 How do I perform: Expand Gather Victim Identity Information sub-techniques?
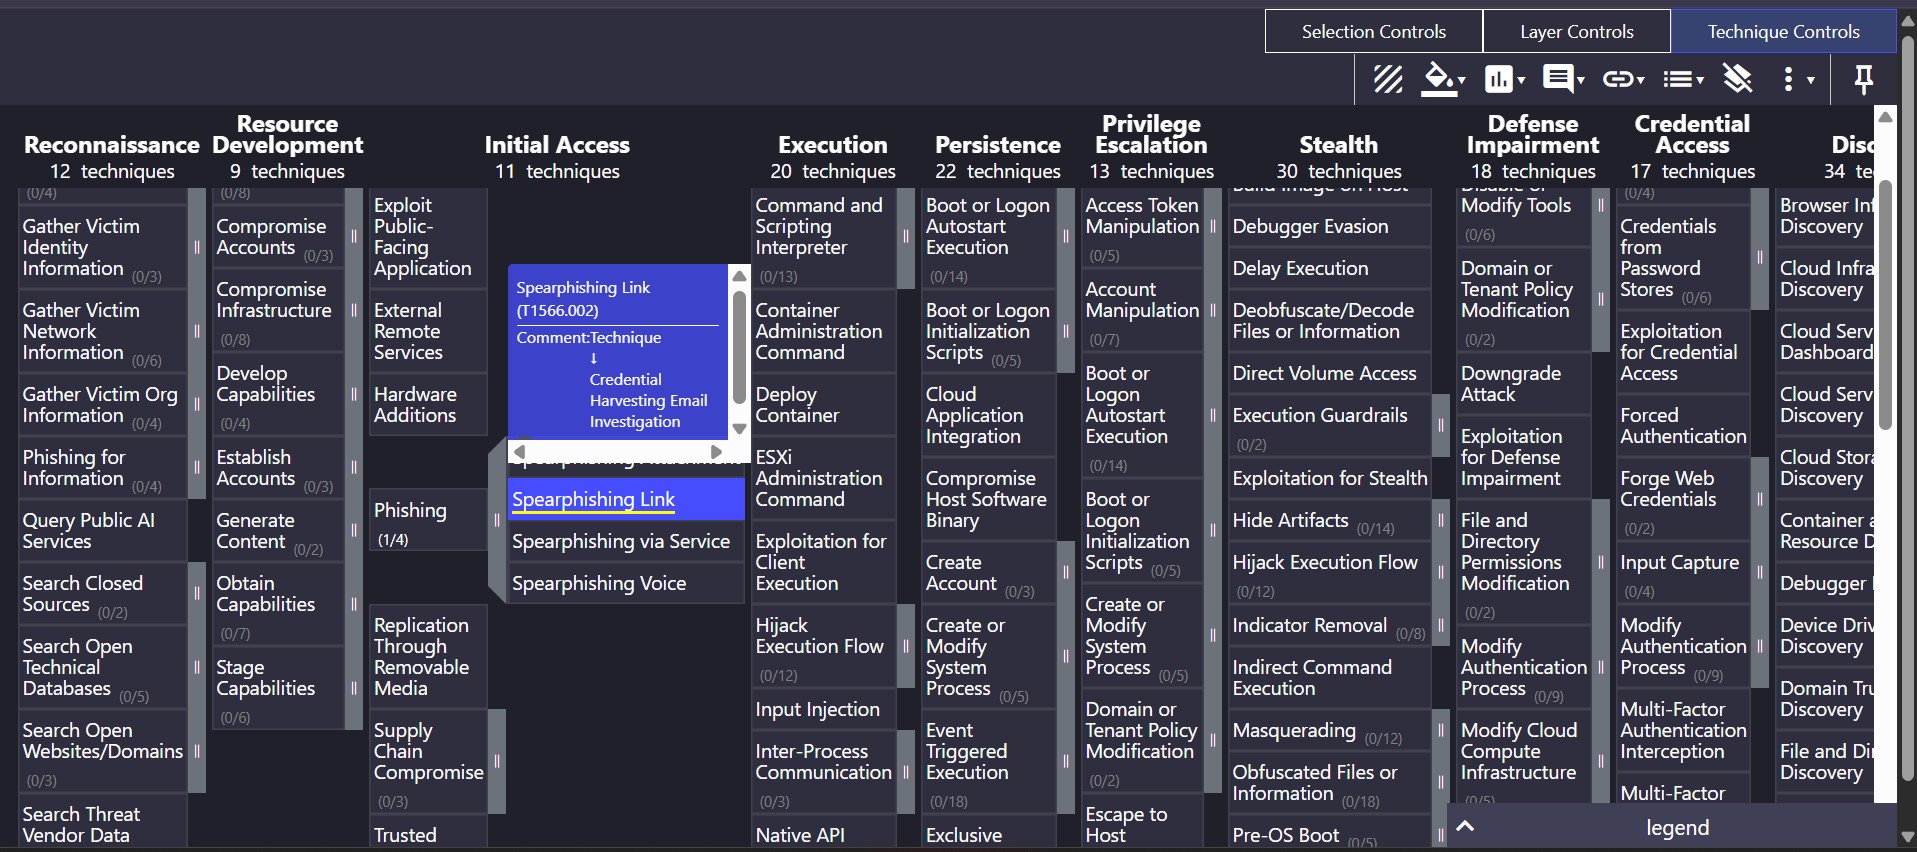tap(197, 247)
